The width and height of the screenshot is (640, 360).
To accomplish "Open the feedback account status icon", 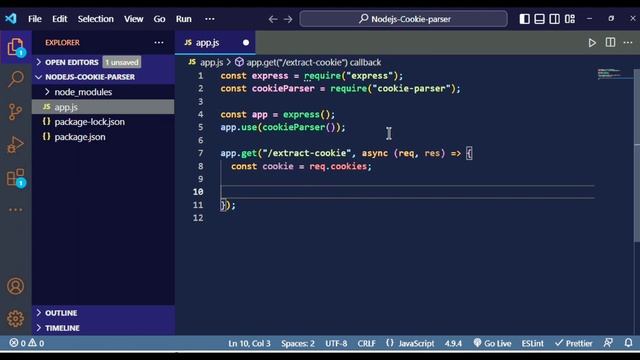I will pyautogui.click(x=608, y=343).
